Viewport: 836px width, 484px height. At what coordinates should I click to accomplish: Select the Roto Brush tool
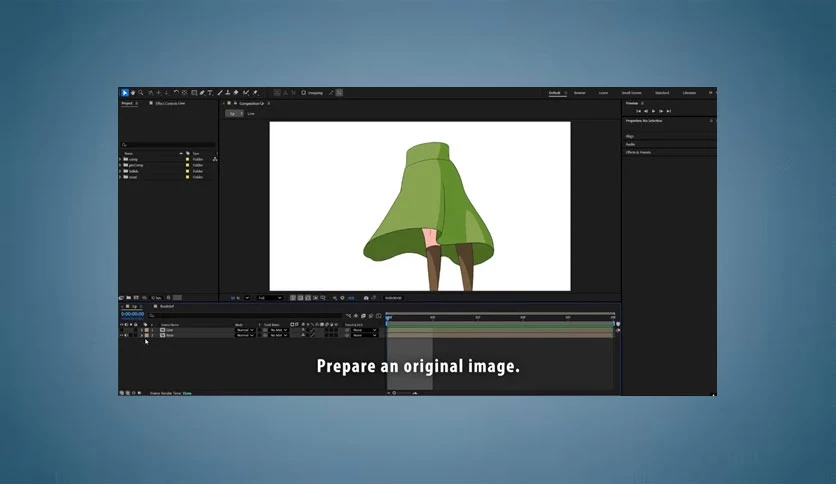tap(246, 93)
